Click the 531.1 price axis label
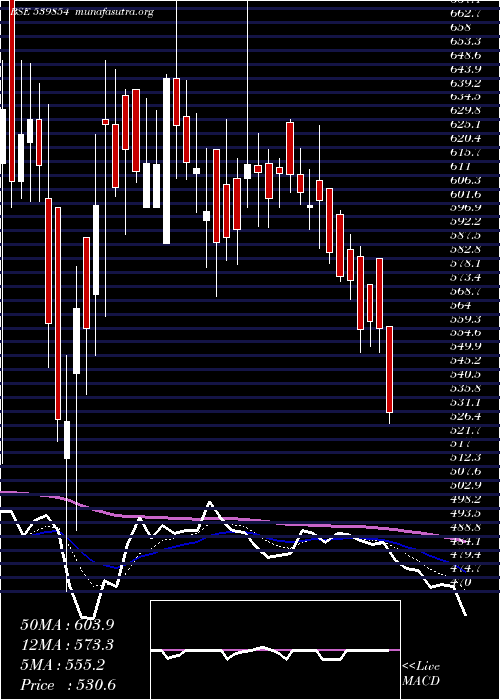 [x=466, y=403]
